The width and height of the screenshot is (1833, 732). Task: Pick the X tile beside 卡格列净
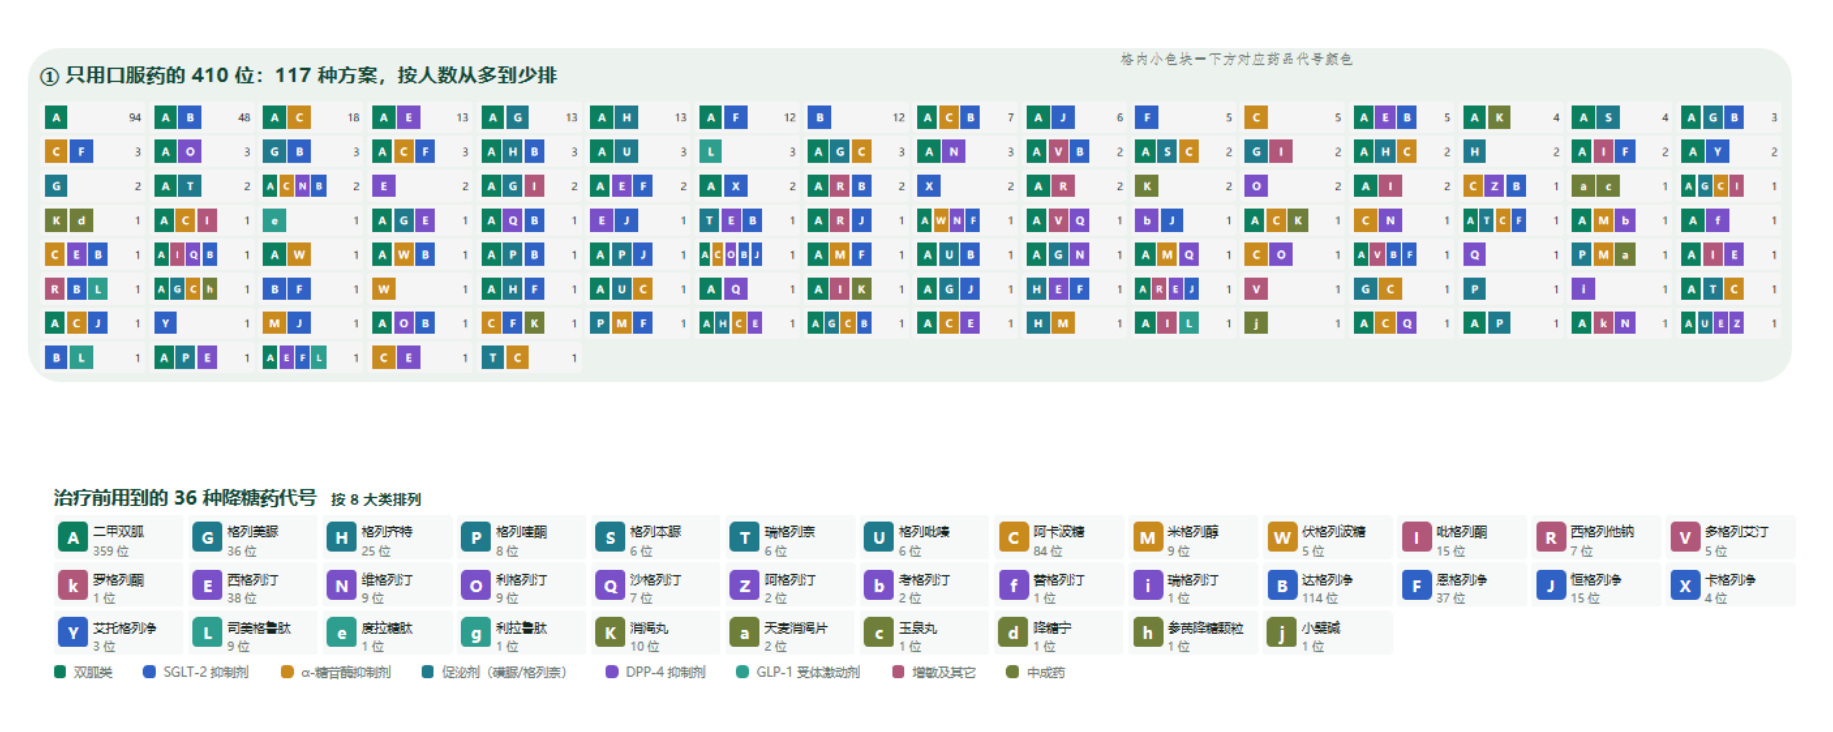pos(1685,586)
